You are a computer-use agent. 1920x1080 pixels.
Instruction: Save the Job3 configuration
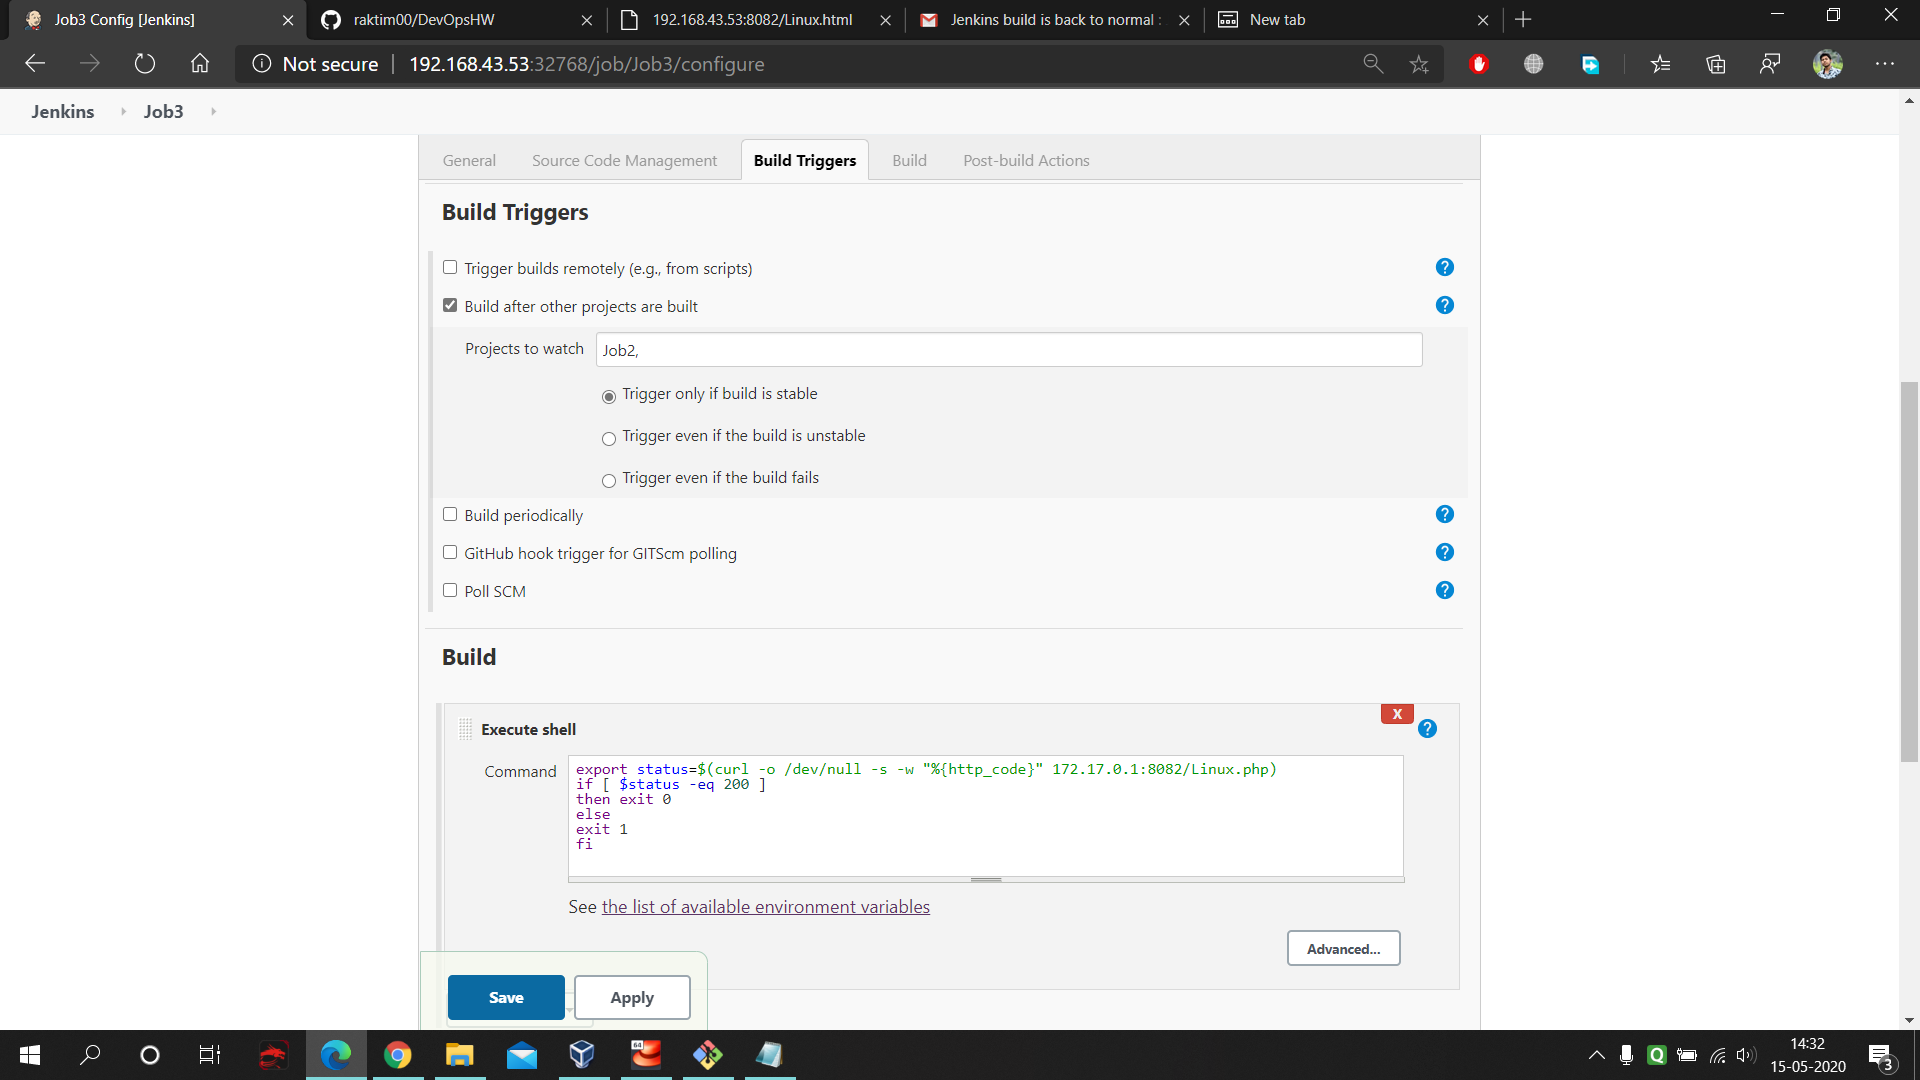pyautogui.click(x=506, y=997)
